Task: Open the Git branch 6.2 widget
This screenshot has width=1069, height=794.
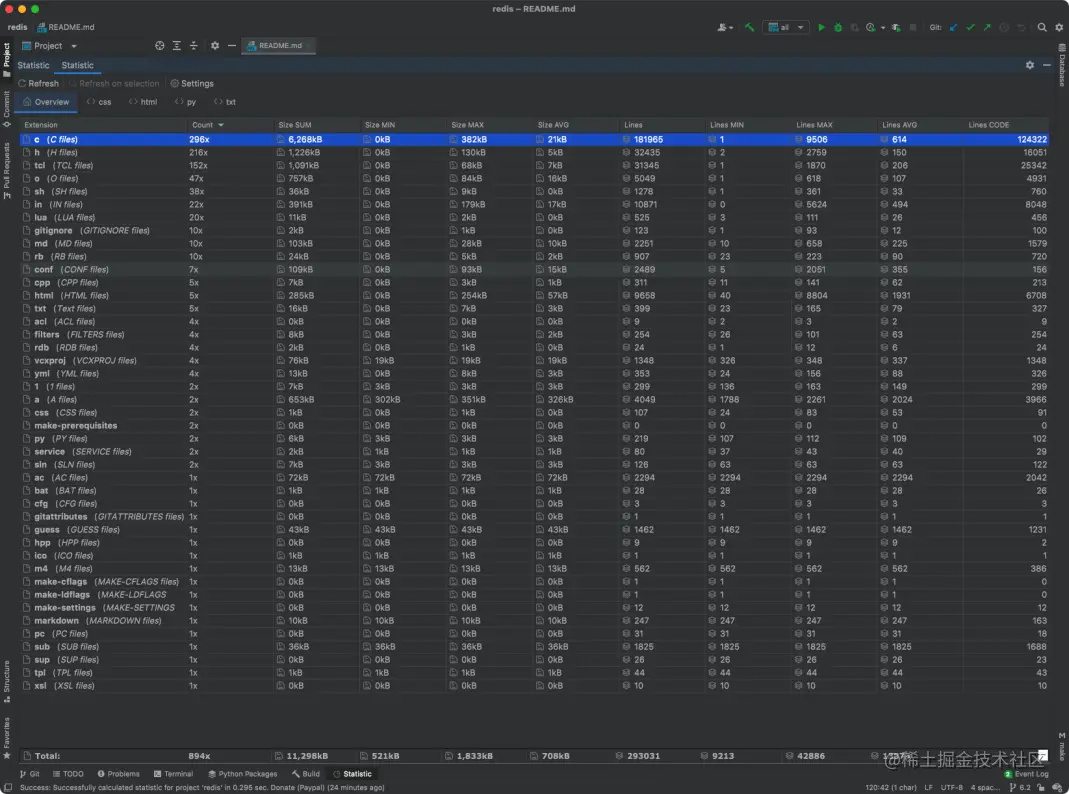Action: 1020,787
